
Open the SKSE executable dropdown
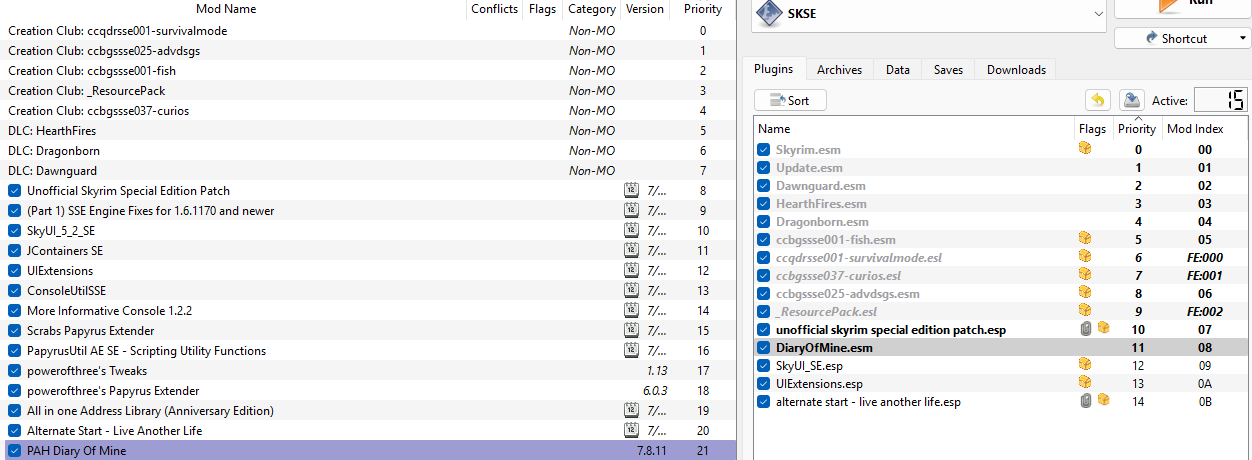click(x=1098, y=14)
